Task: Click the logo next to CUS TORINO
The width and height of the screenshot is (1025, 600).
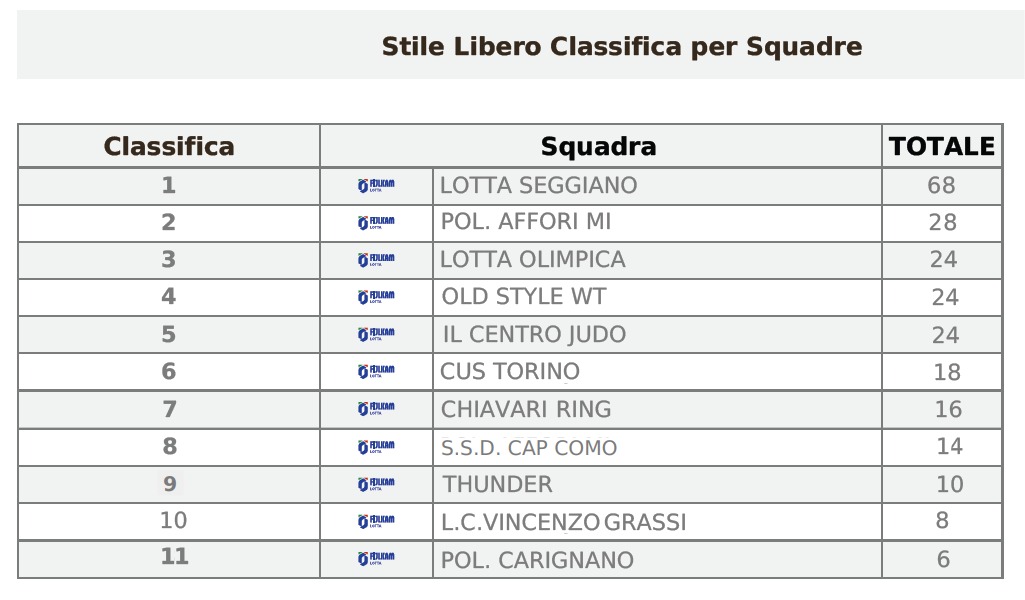Action: [x=376, y=372]
